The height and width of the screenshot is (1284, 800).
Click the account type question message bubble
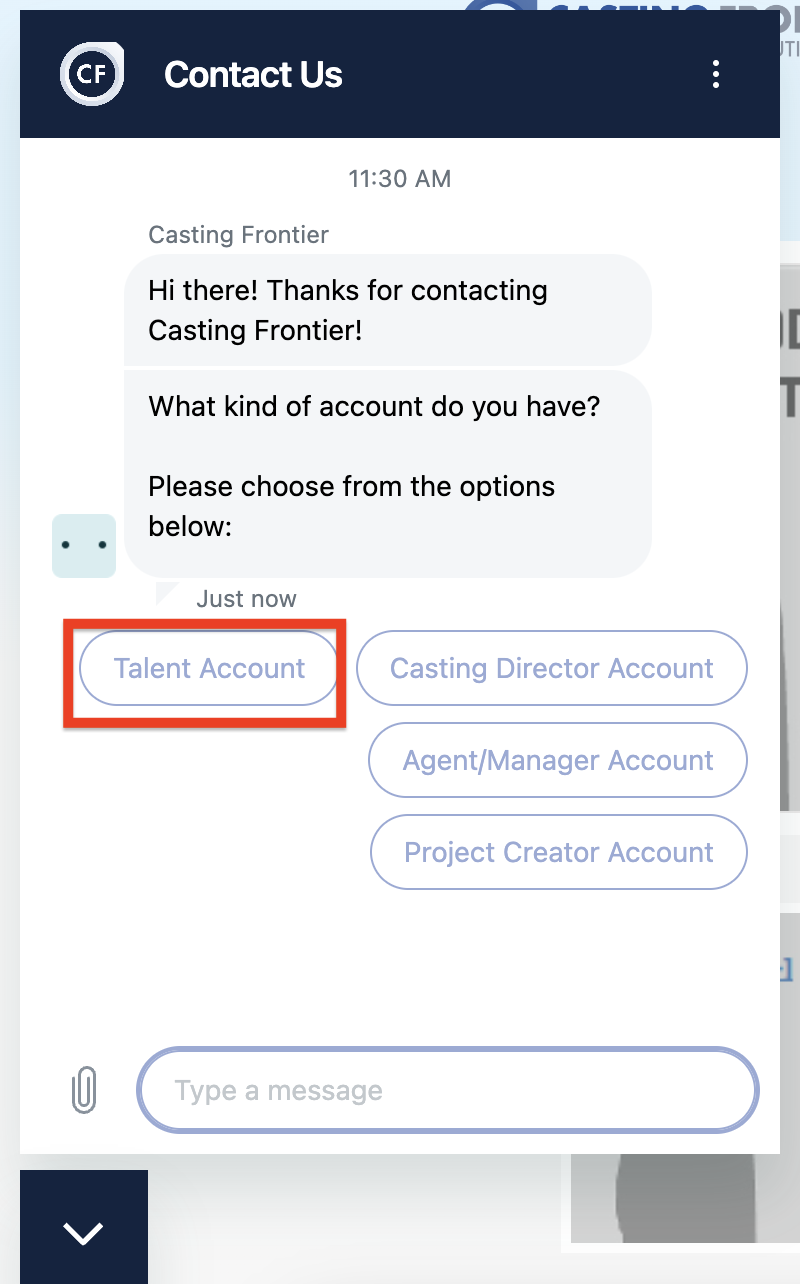388,473
